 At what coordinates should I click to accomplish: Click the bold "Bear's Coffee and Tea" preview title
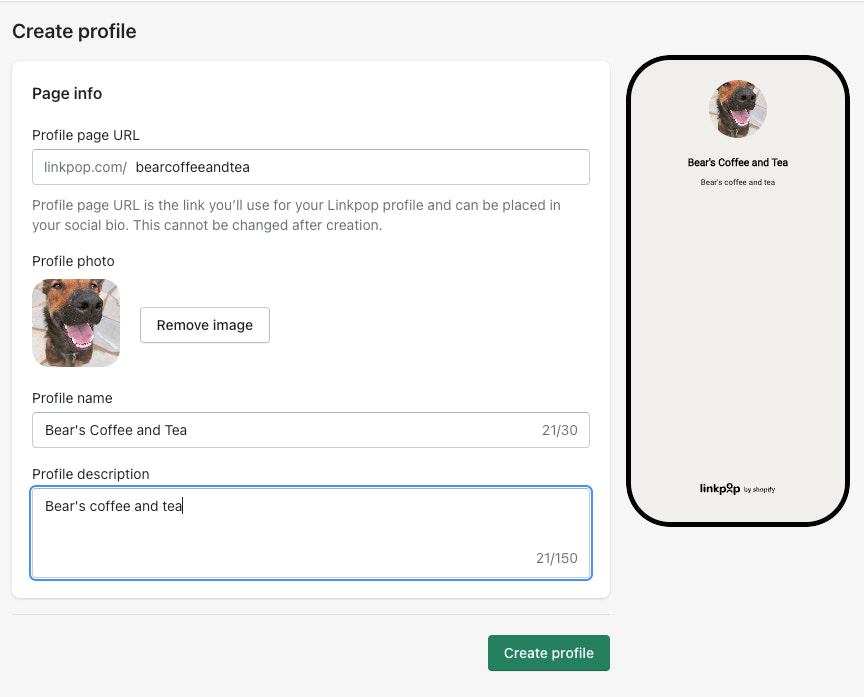pyautogui.click(x=738, y=162)
